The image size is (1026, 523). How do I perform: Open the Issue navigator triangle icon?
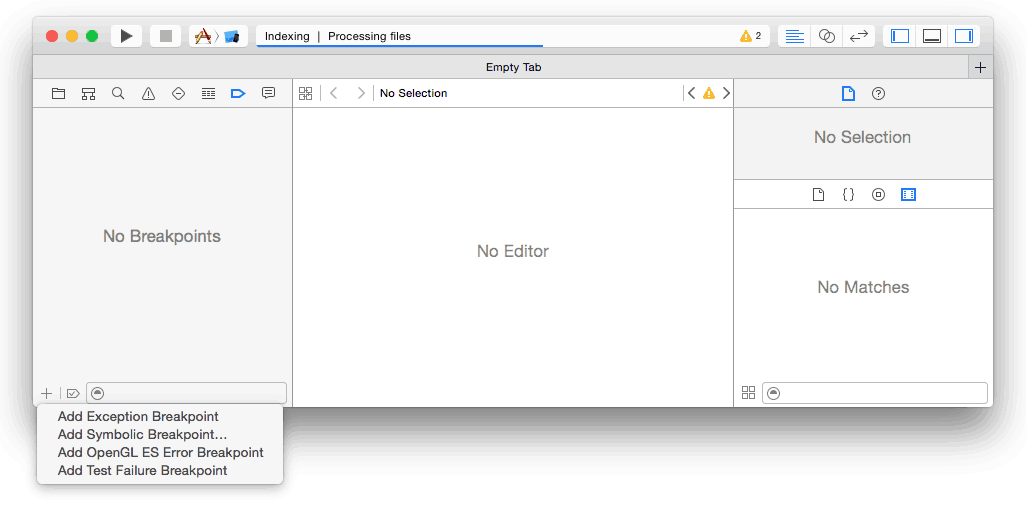point(149,94)
